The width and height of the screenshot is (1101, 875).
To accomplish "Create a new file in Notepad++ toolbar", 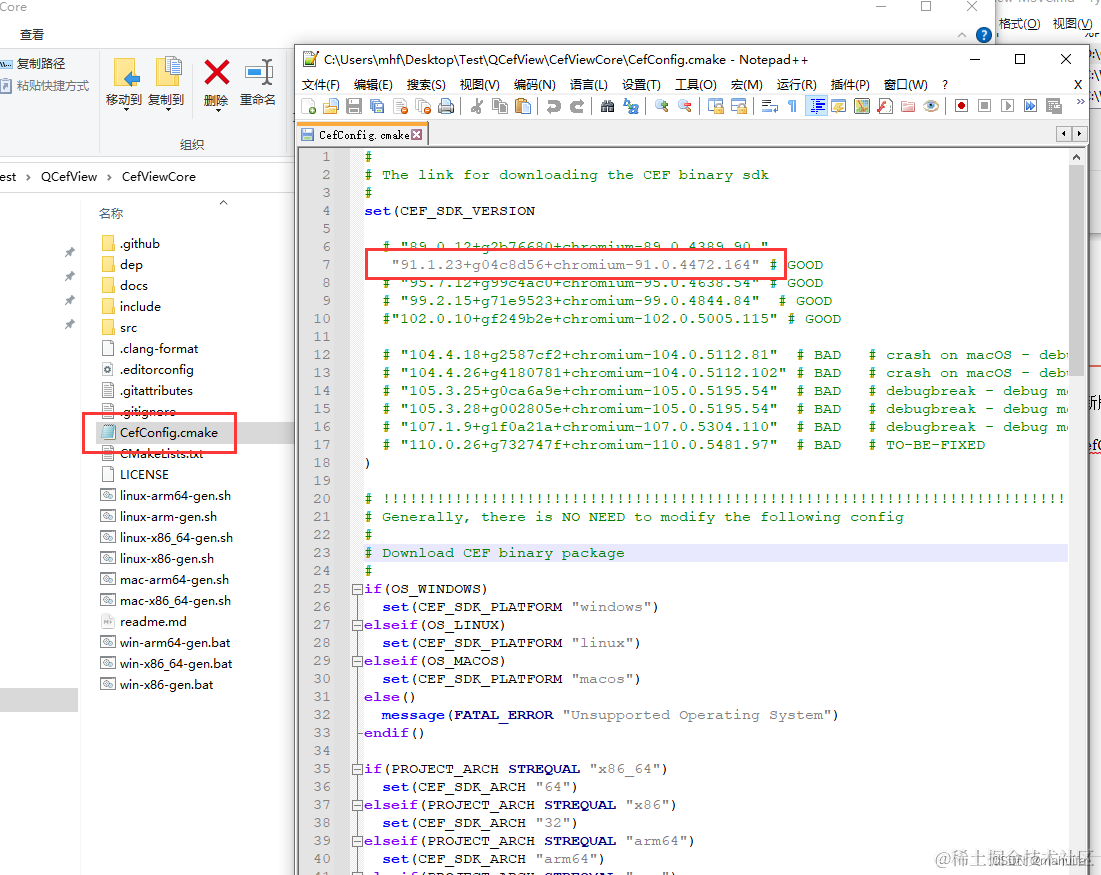I will click(x=308, y=106).
